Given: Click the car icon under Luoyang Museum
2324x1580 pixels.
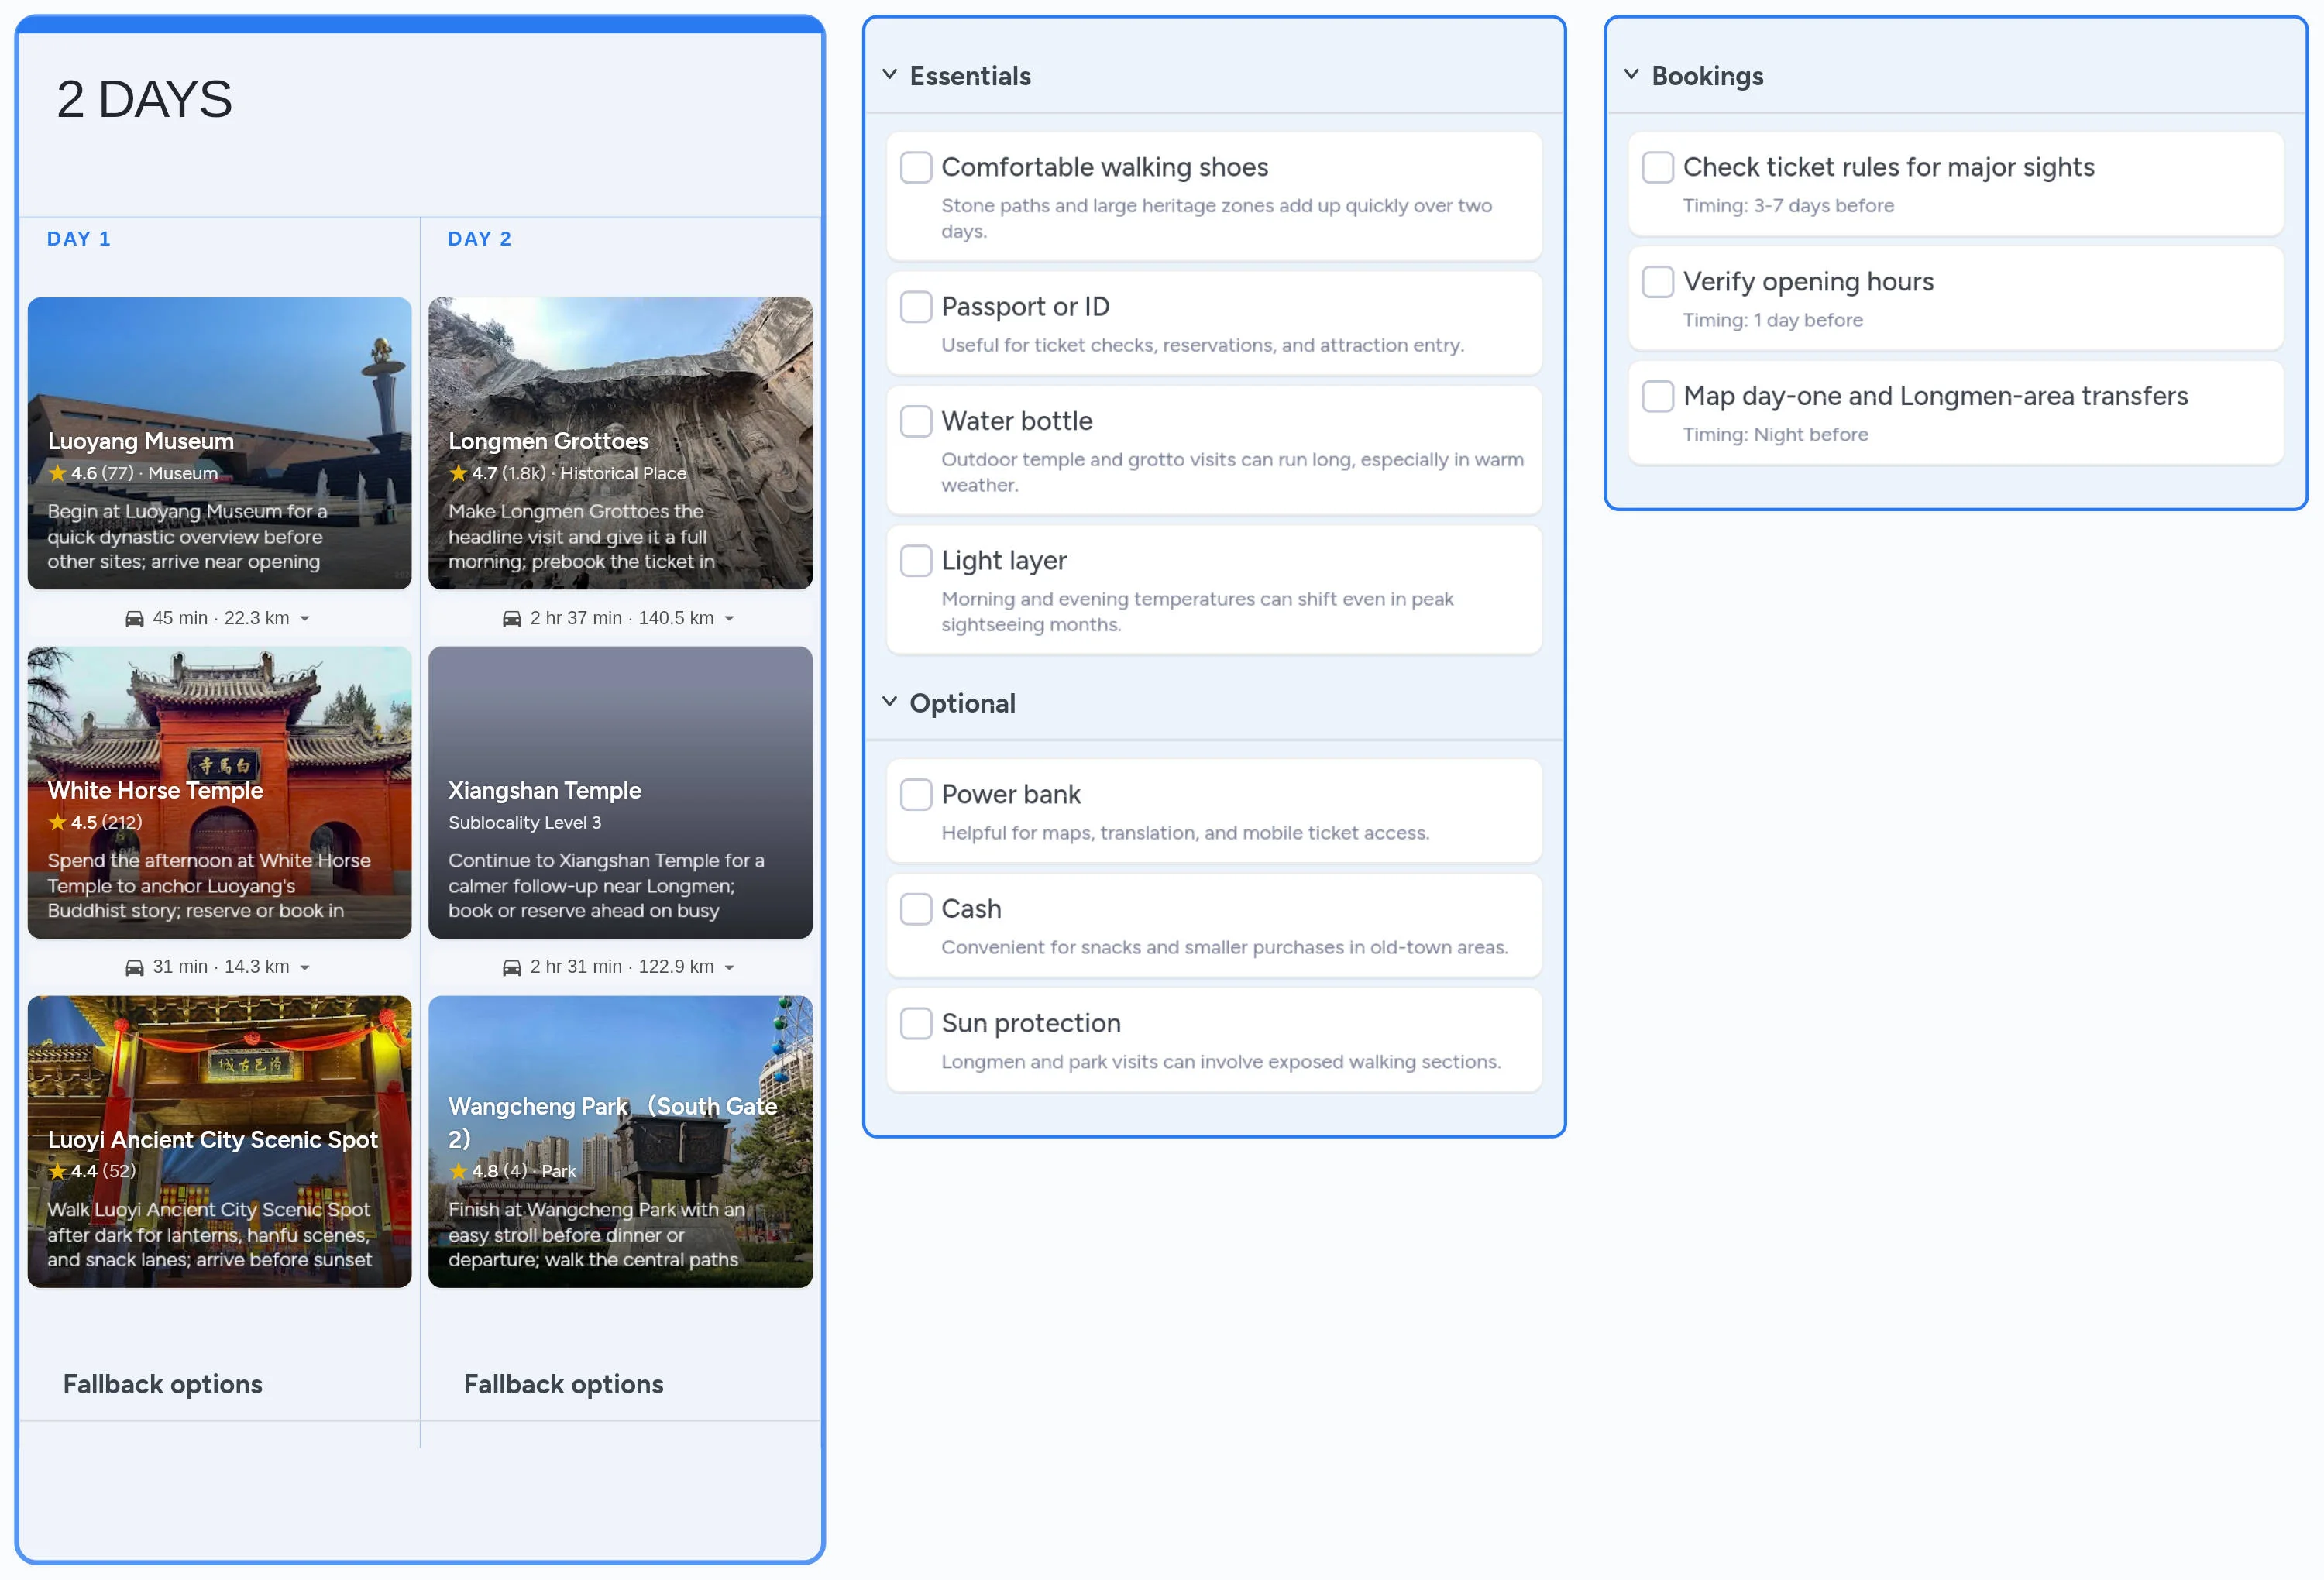Looking at the screenshot, I should pyautogui.click(x=135, y=618).
